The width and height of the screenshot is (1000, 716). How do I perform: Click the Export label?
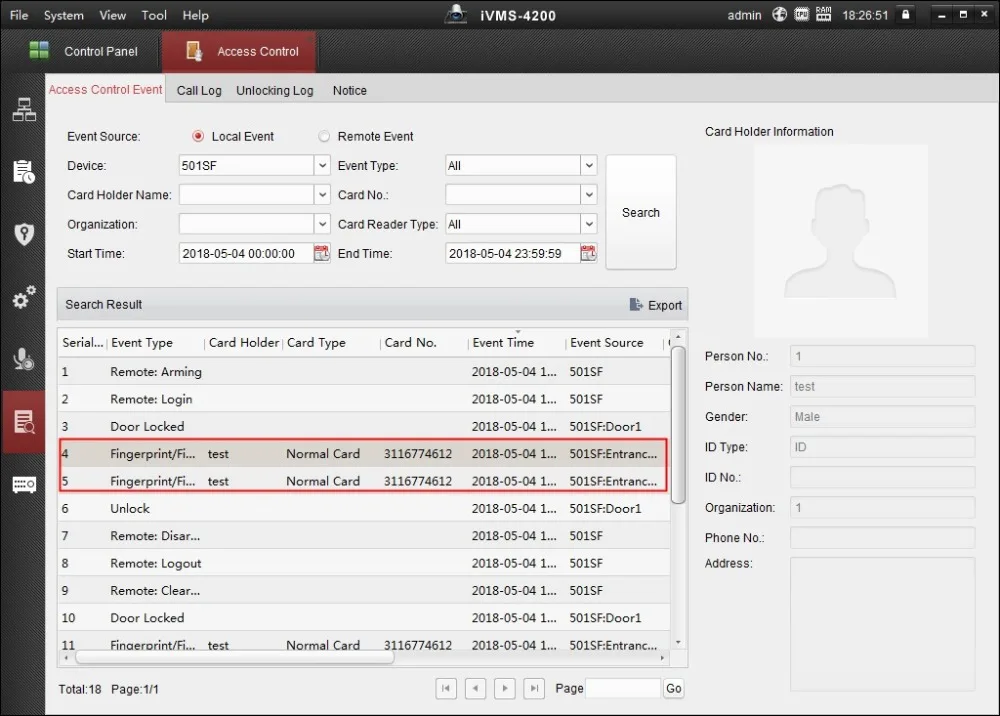click(x=665, y=305)
